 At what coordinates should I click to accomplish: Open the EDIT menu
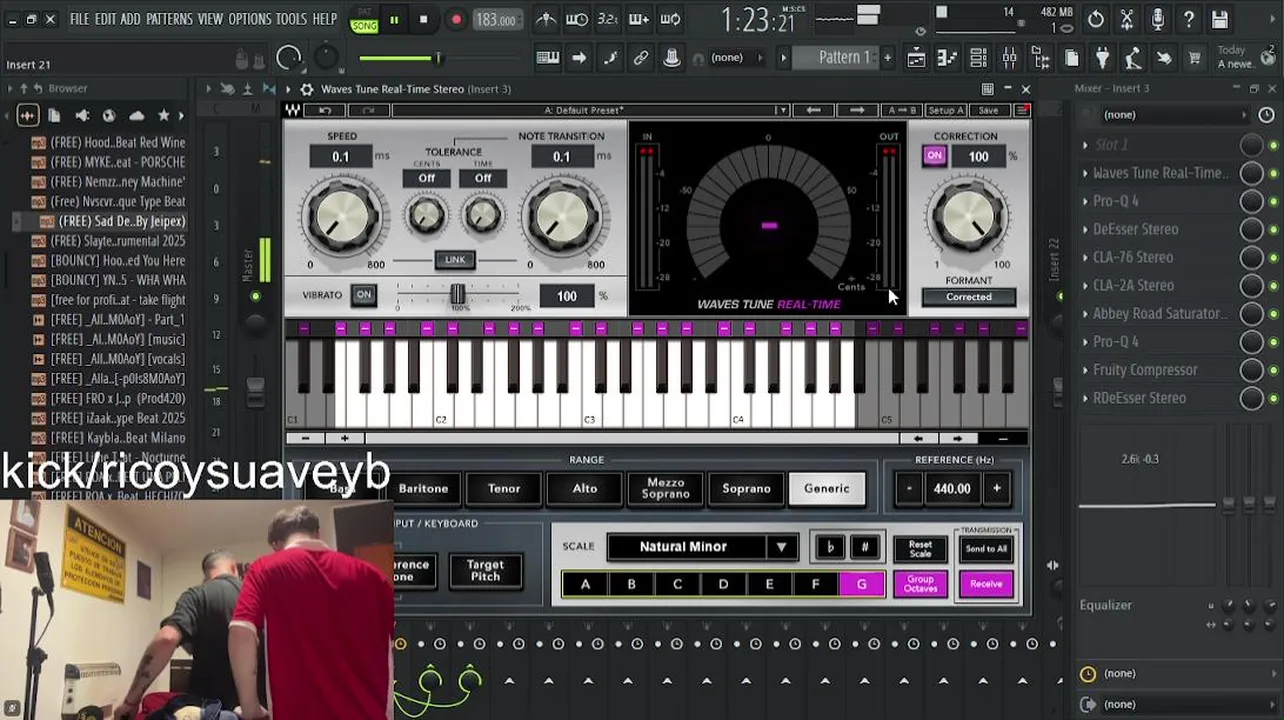(105, 19)
